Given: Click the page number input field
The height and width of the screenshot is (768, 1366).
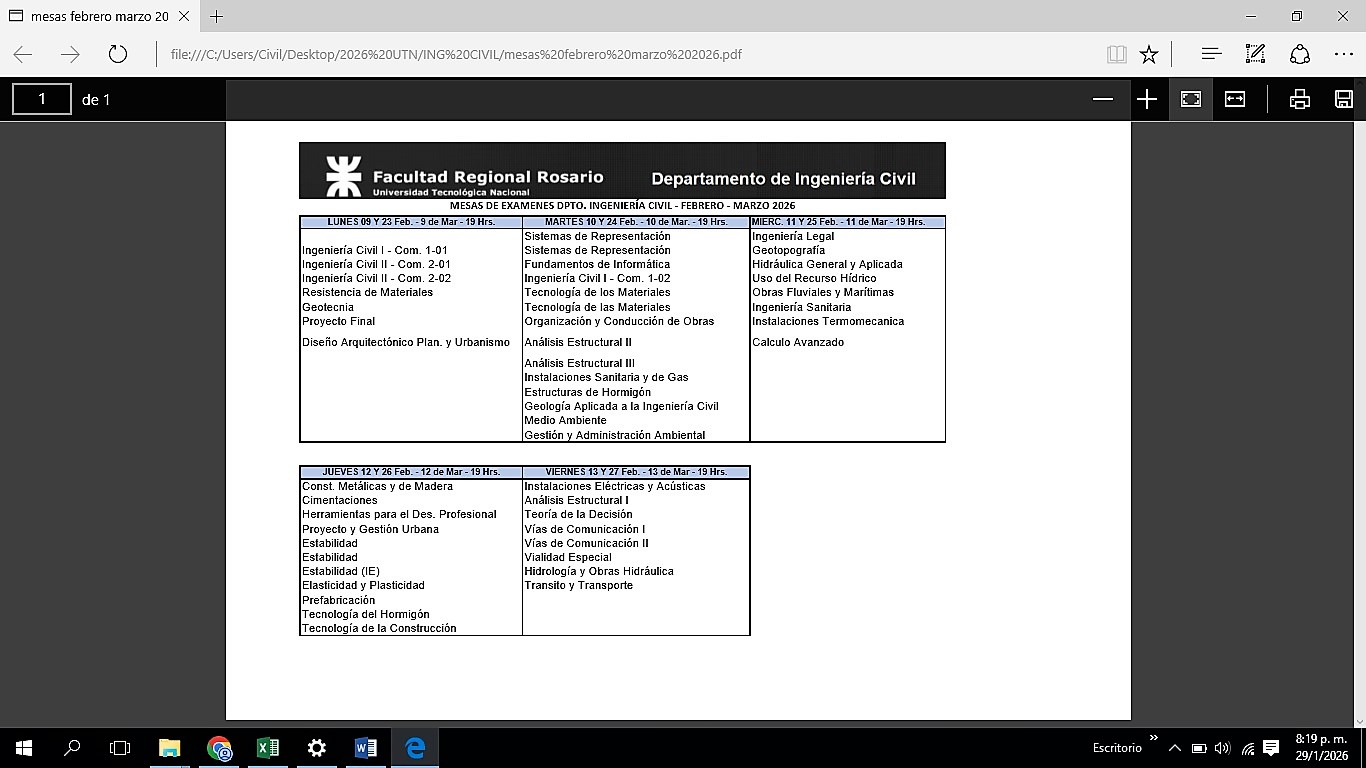Looking at the screenshot, I should tap(42, 99).
